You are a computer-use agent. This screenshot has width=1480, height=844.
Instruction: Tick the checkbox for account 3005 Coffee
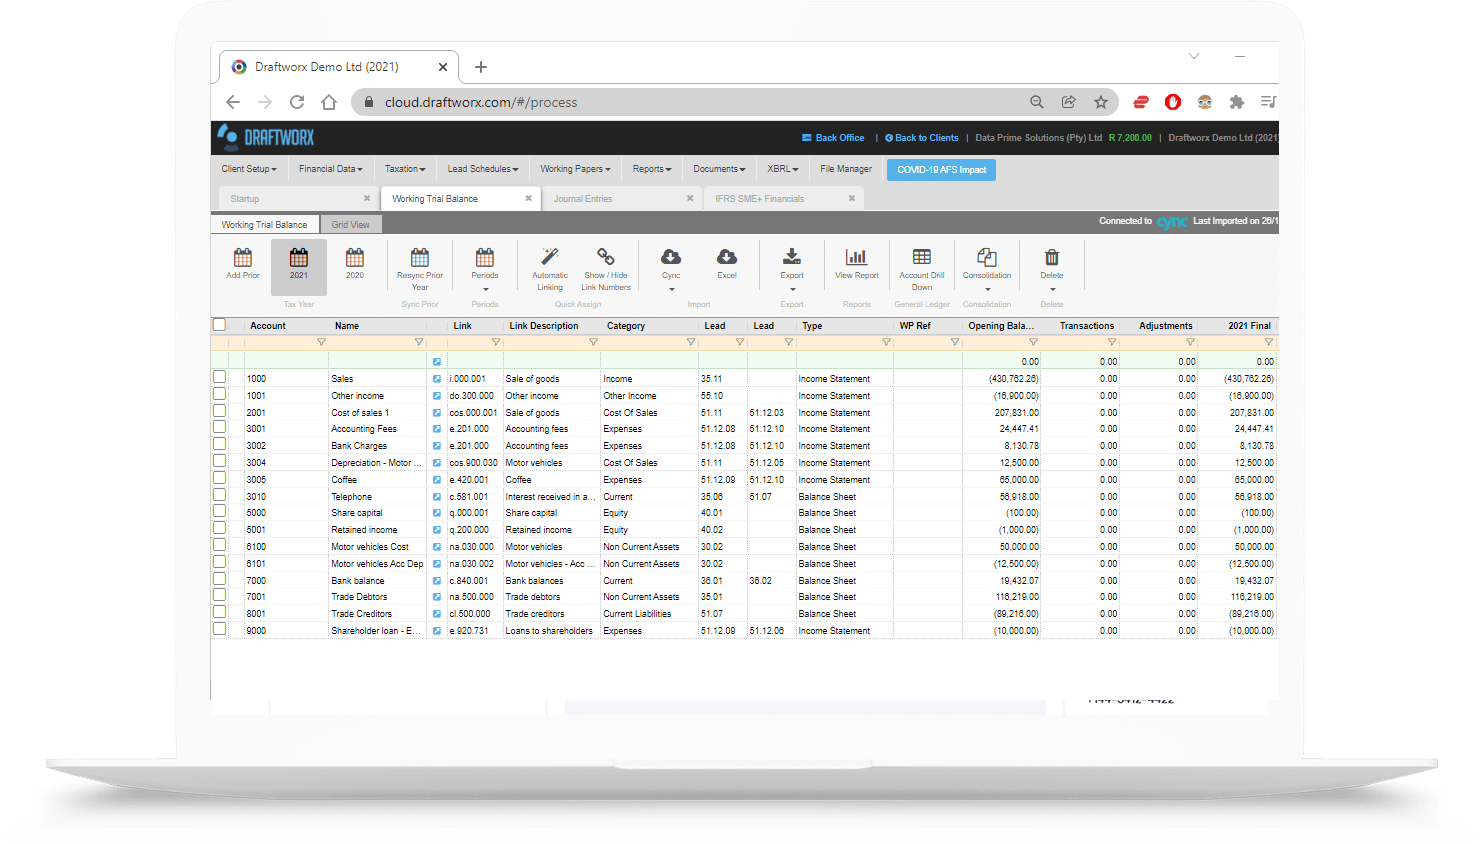pos(219,479)
